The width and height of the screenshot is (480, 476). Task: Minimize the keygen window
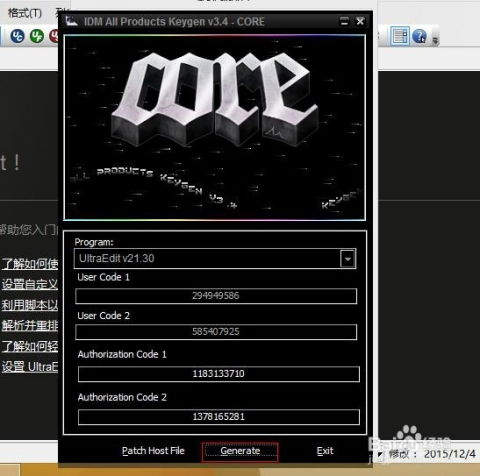(x=344, y=22)
